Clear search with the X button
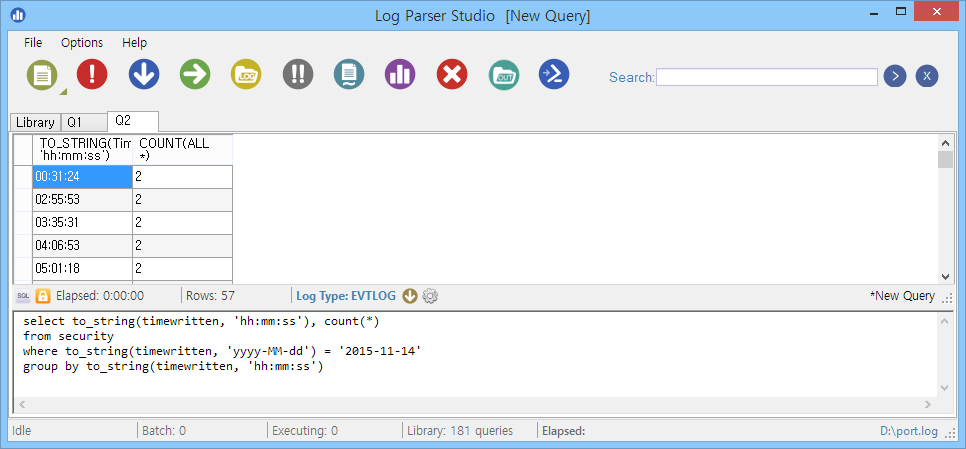The height and width of the screenshot is (449, 966). tap(927, 76)
